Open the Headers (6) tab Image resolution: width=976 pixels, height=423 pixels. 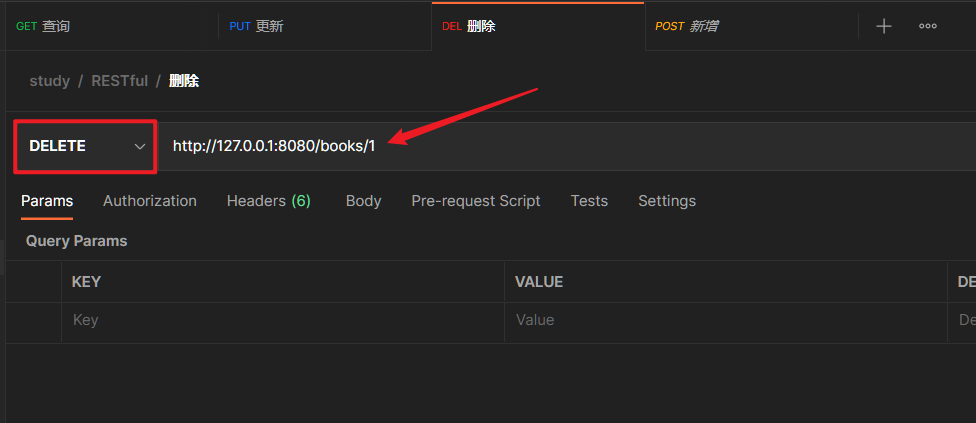coord(269,201)
